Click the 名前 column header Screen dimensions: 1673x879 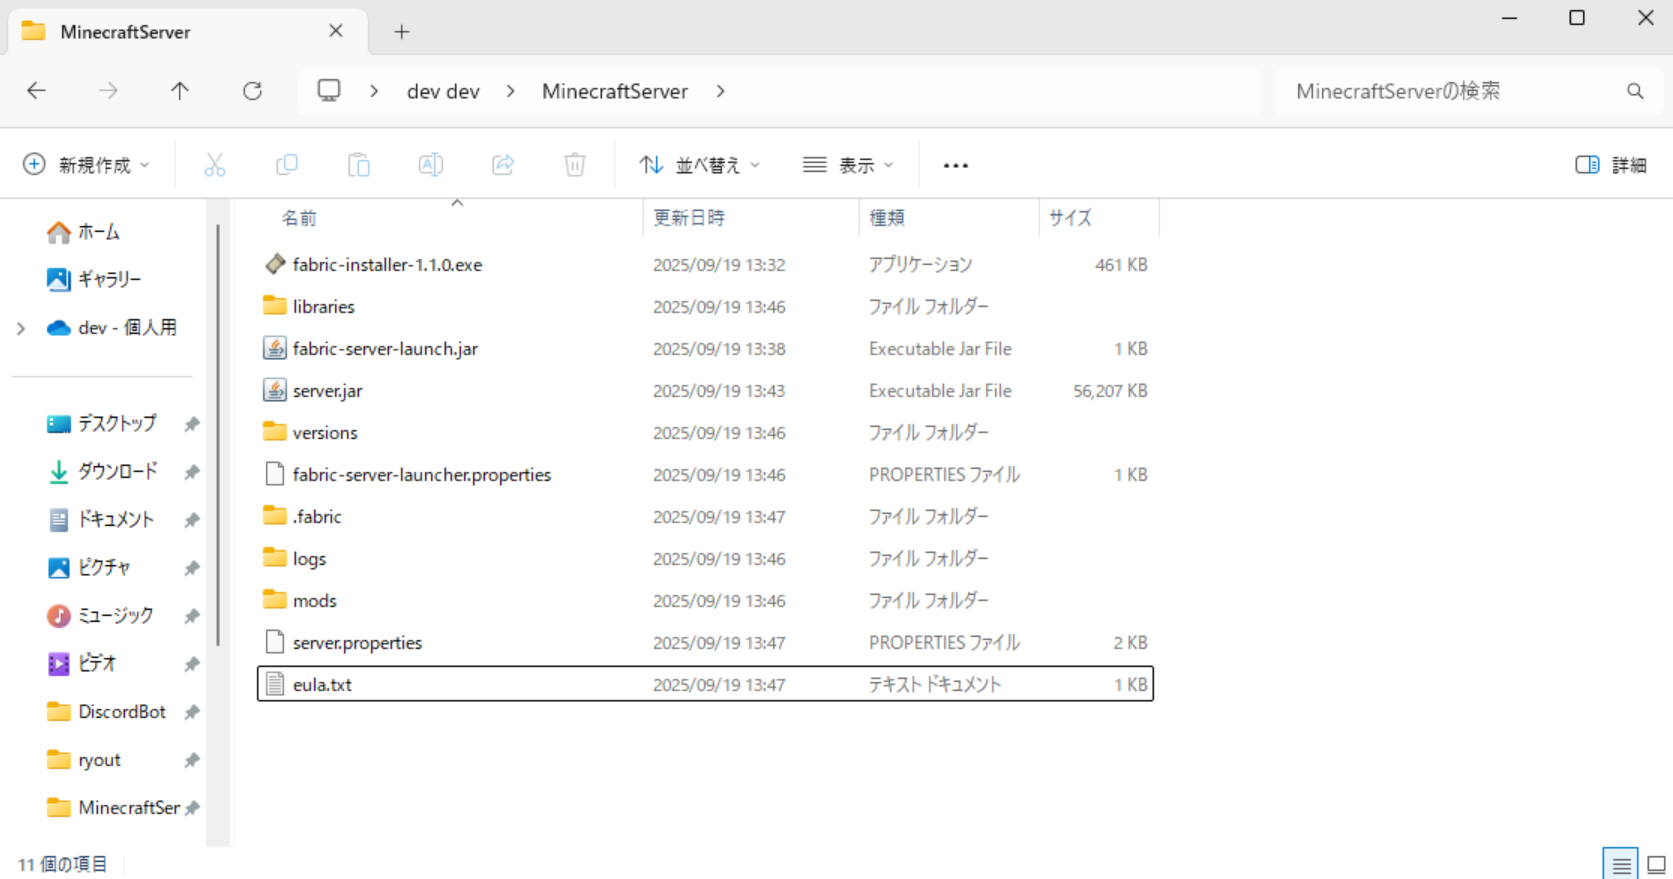pyautogui.click(x=299, y=218)
